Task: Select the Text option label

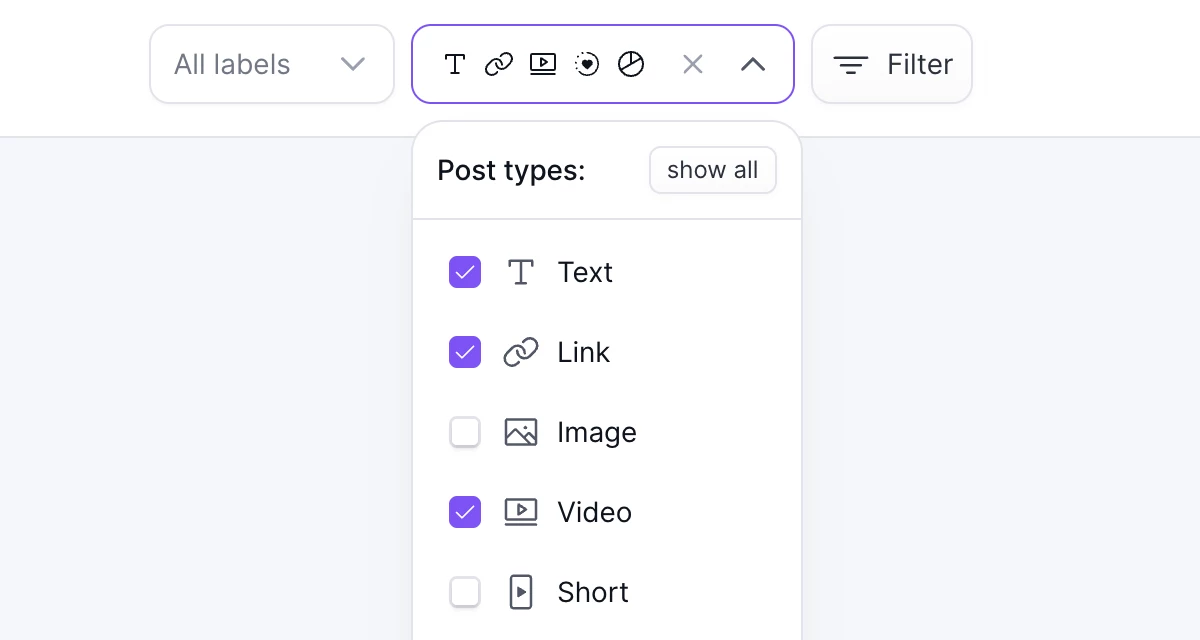Action: click(x=585, y=272)
